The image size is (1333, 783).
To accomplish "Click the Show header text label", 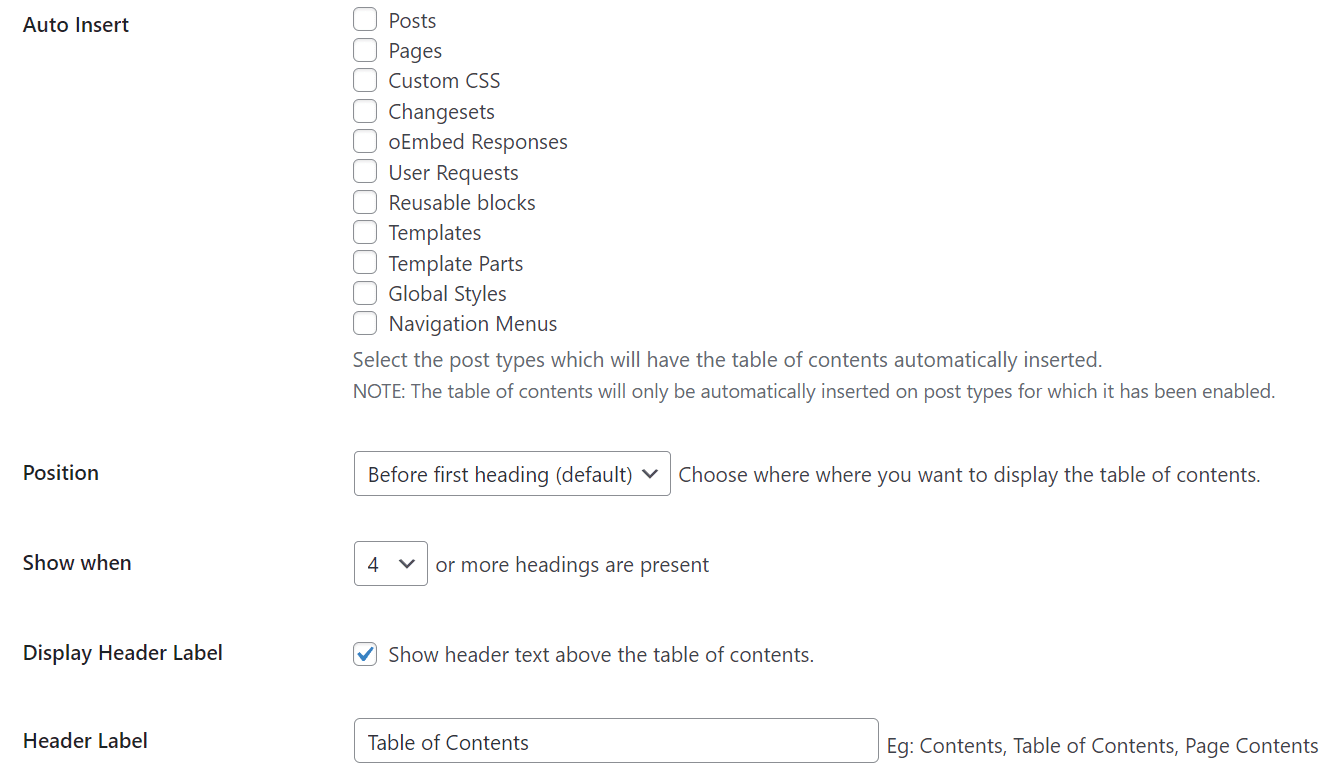I will coord(600,655).
